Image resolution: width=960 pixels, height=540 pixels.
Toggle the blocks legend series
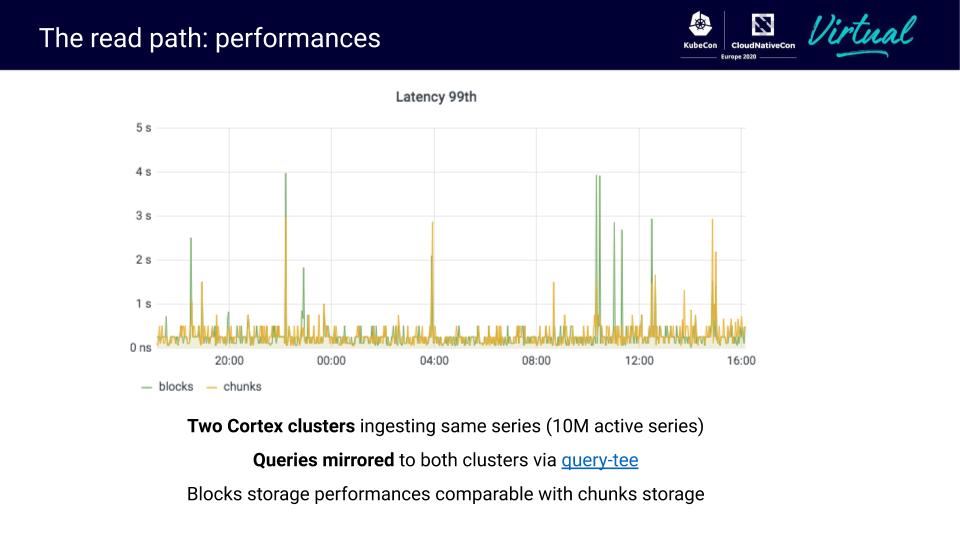coord(176,386)
